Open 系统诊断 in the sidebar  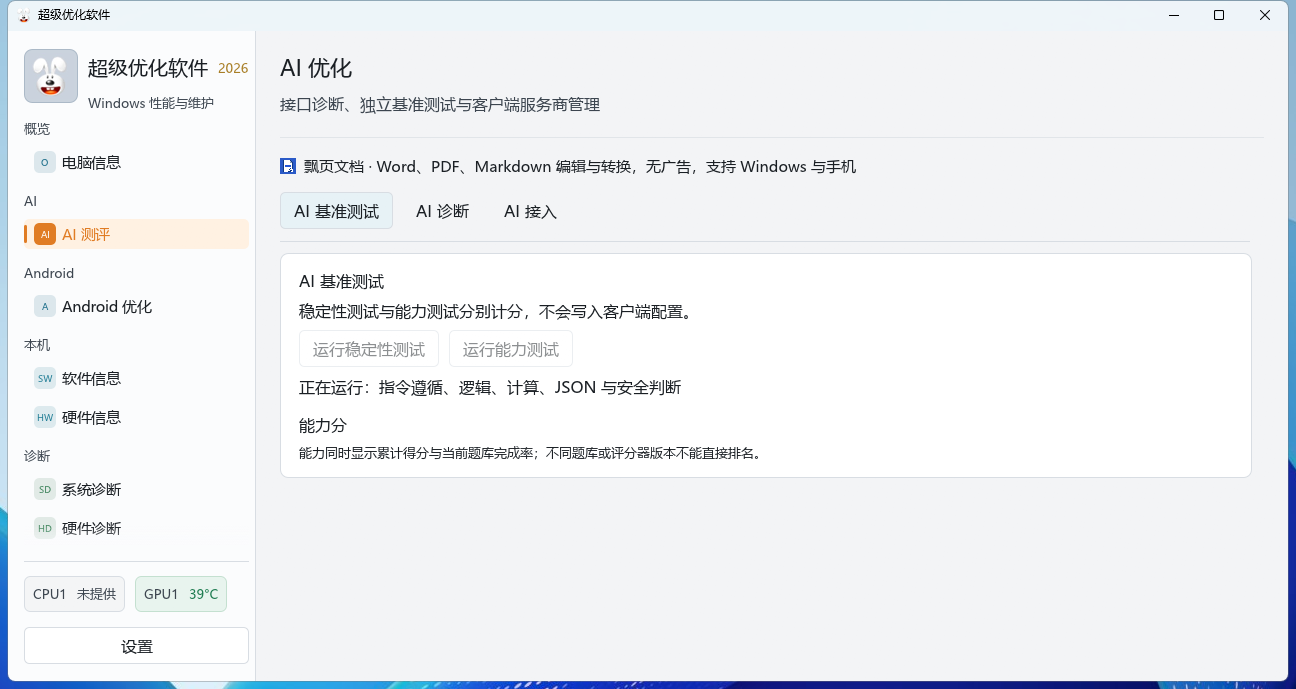pos(136,489)
